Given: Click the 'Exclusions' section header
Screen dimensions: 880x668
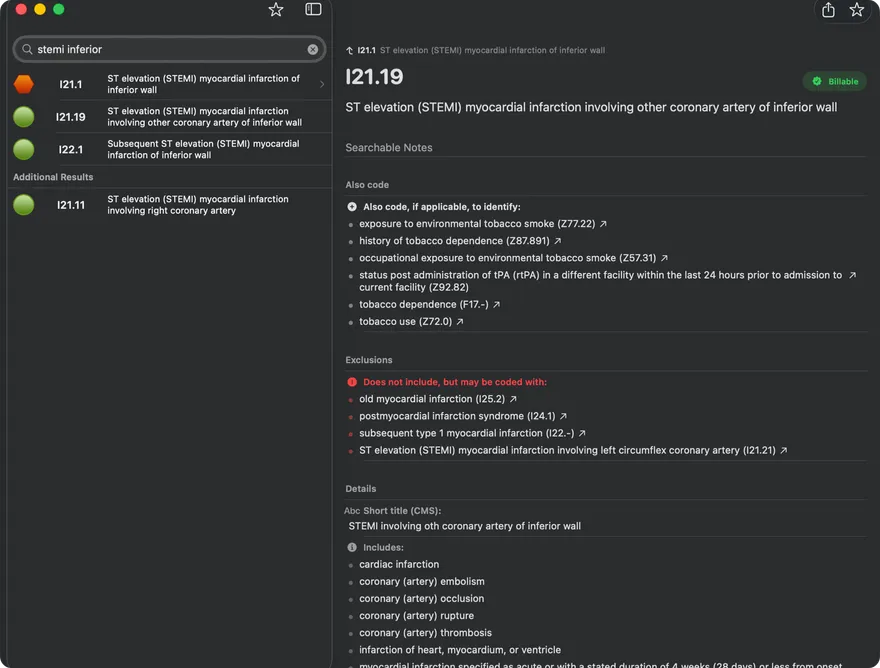Looking at the screenshot, I should [369, 360].
